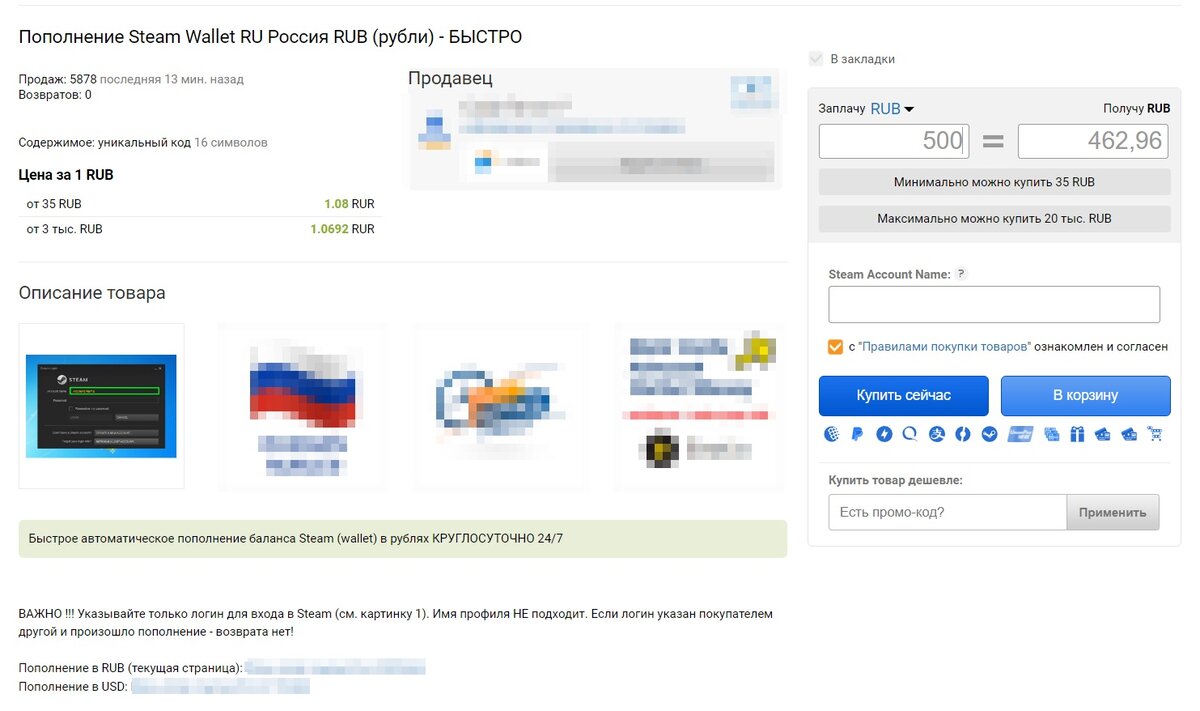This screenshot has width=1200, height=711.
Task: Click the «Получу RUB» label
Action: pyautogui.click(x=1137, y=109)
